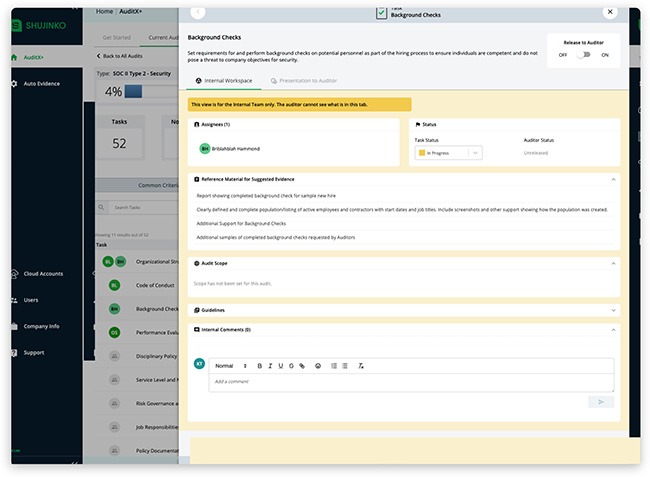Open Auto Evidence from sidebar
The image size is (650, 477).
(x=41, y=83)
